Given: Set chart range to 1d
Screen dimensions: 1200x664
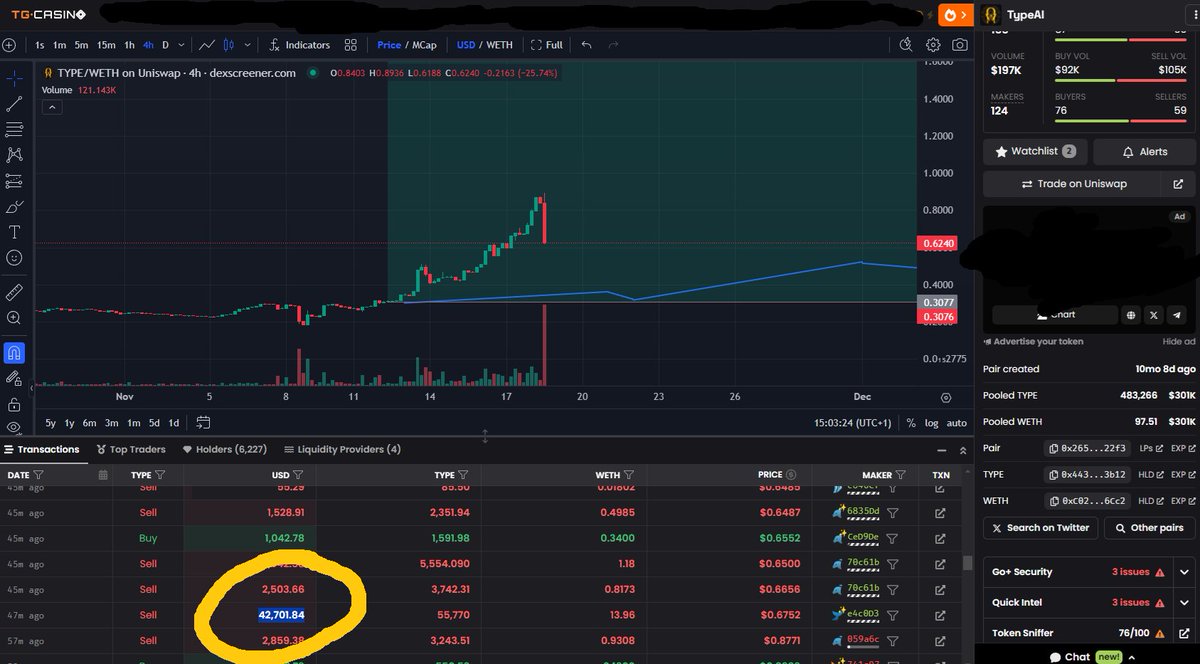Looking at the screenshot, I should (174, 423).
